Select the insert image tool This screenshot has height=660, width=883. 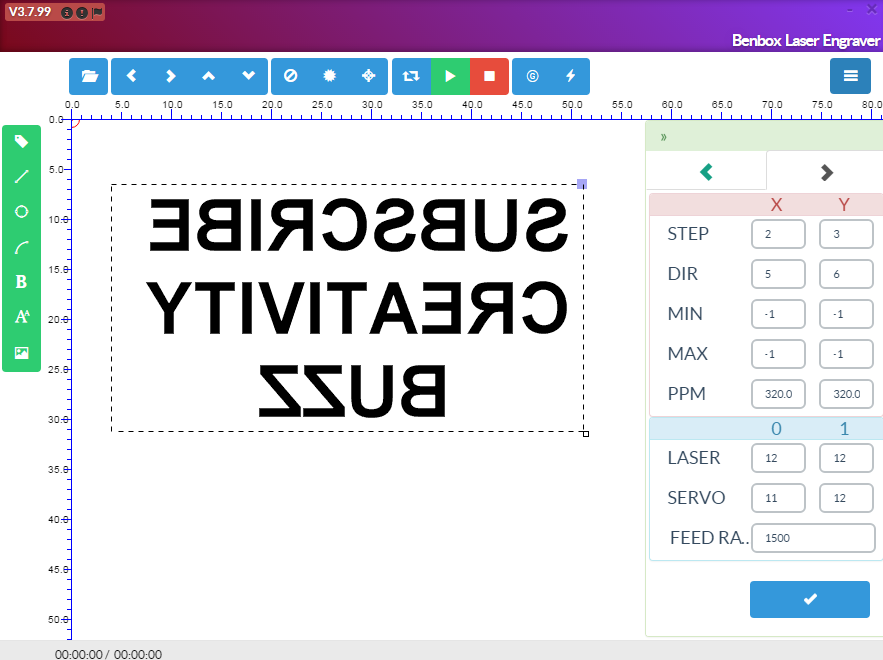21,353
